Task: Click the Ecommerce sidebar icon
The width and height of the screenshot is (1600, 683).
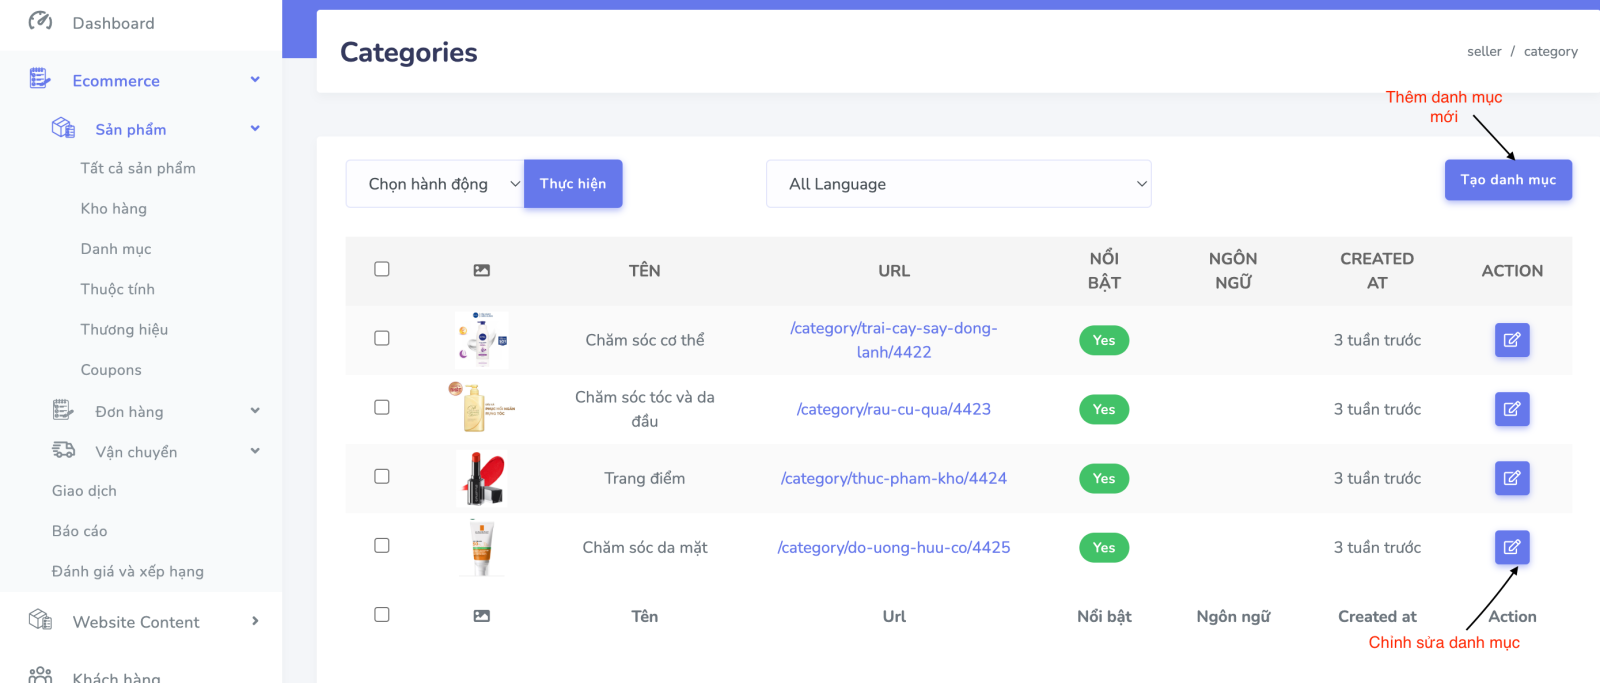Action: pos(40,79)
